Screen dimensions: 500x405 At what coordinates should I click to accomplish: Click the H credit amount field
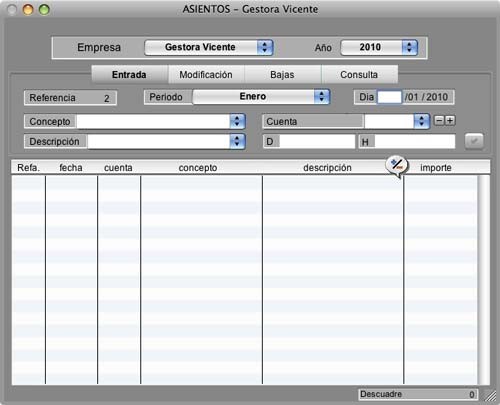415,142
